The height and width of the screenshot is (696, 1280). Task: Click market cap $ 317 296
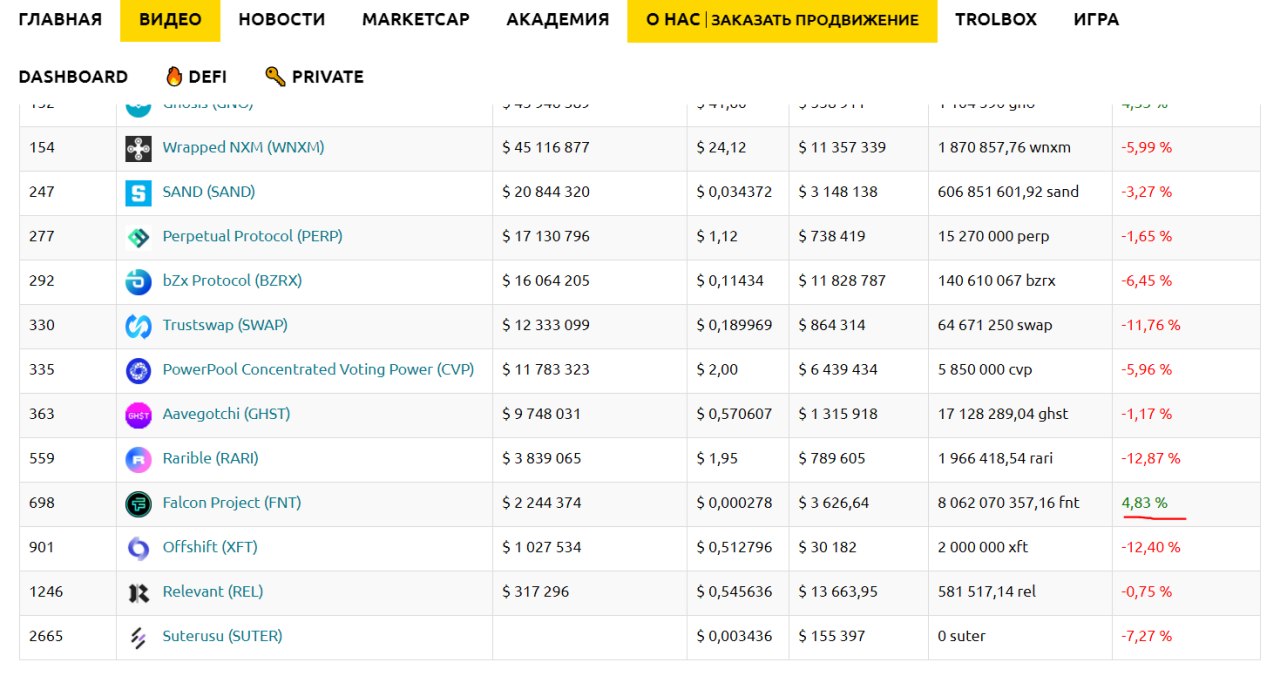536,592
